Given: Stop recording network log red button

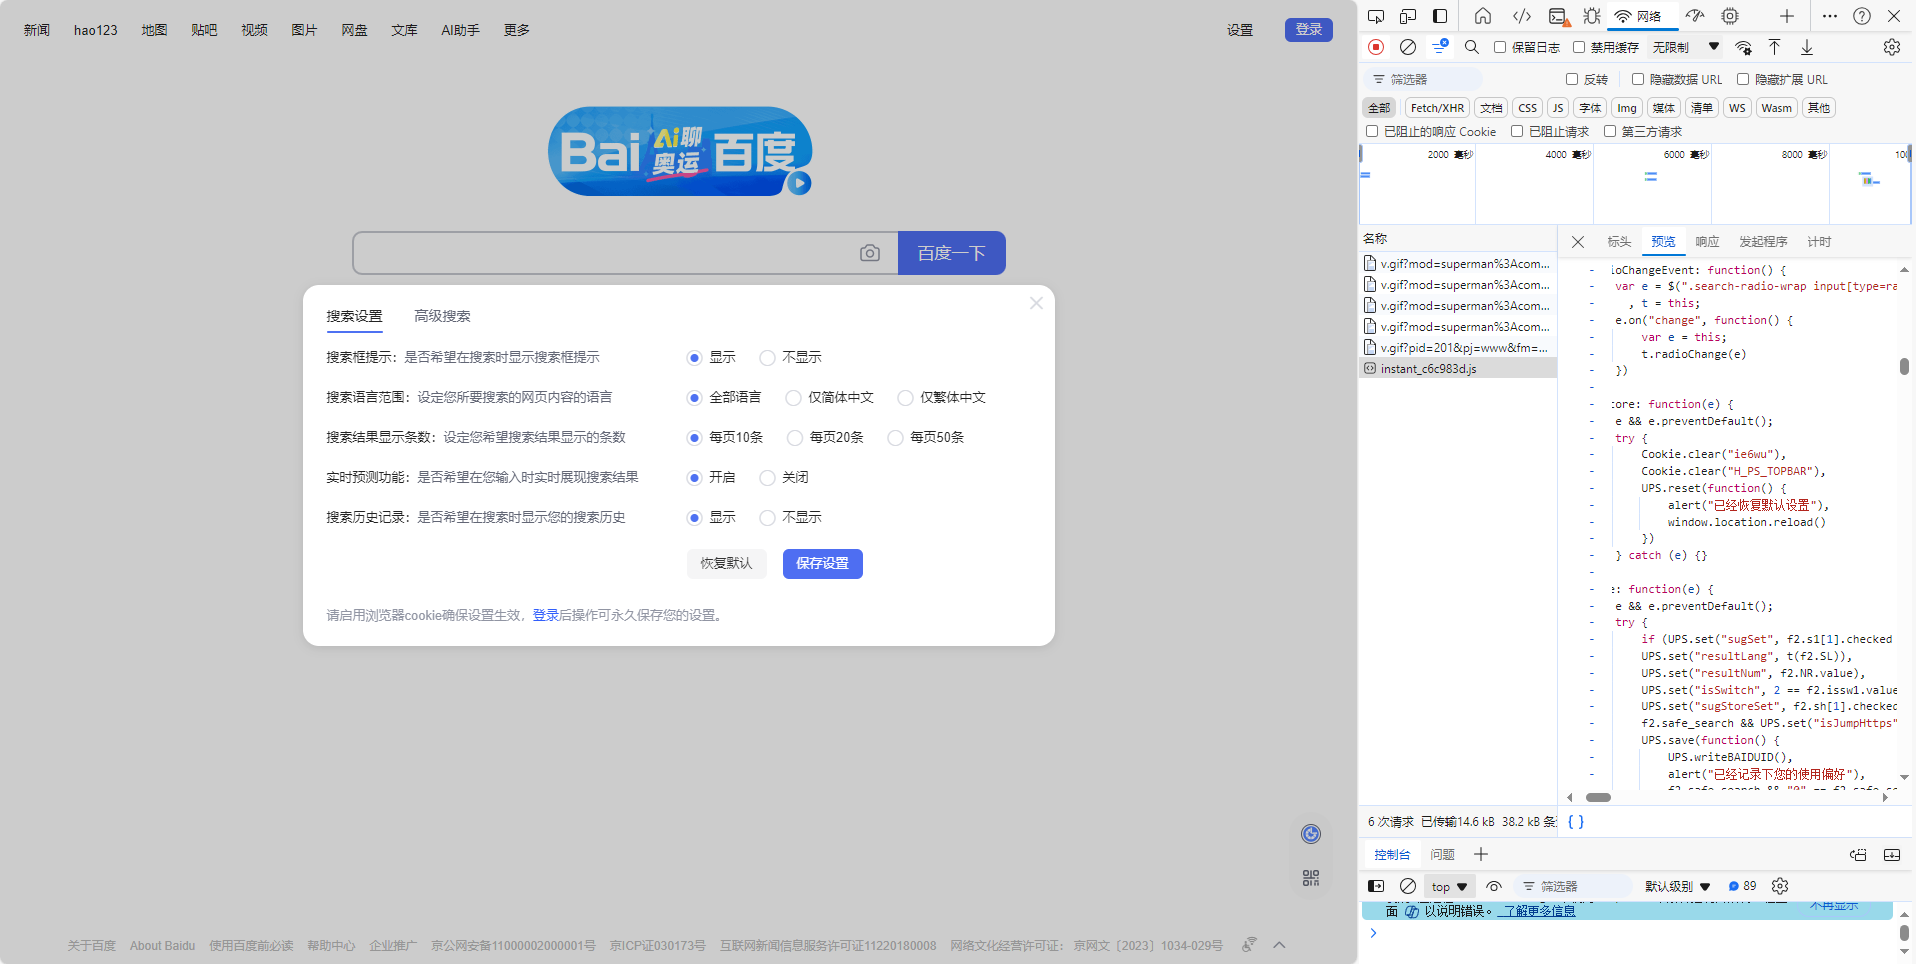Looking at the screenshot, I should [x=1376, y=47].
